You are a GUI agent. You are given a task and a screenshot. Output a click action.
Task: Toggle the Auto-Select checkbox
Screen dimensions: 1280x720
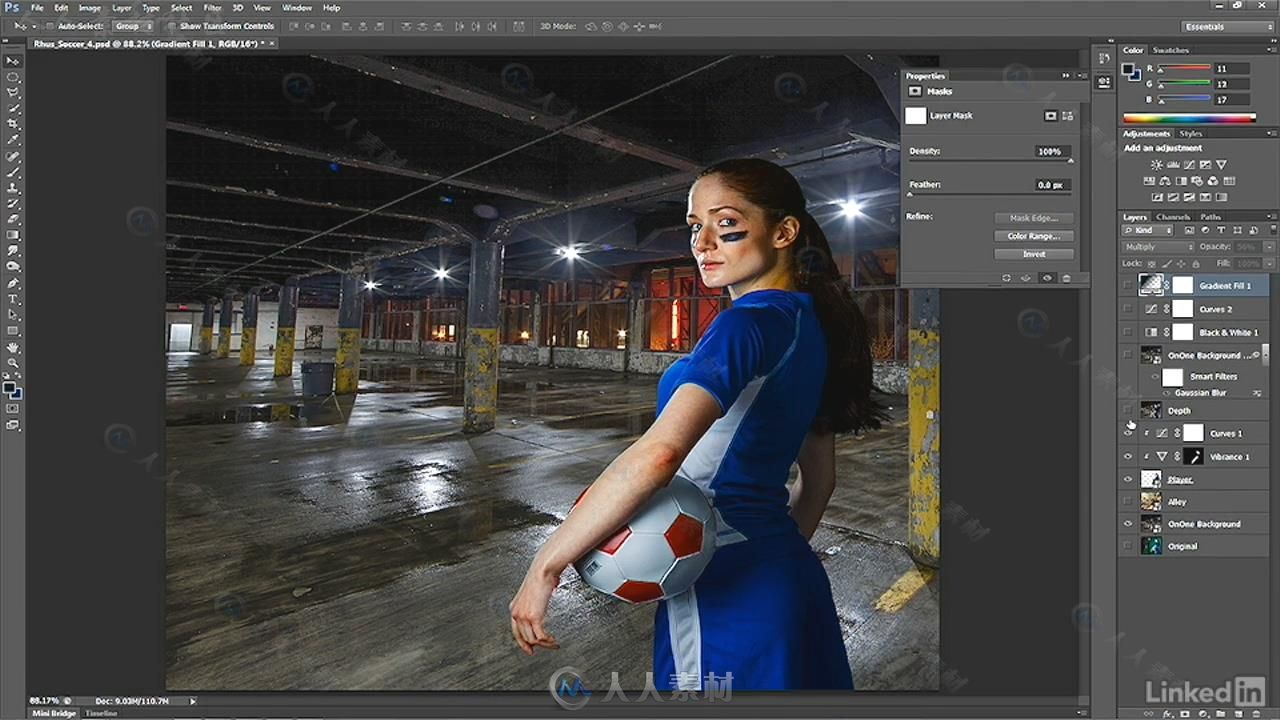click(x=51, y=26)
